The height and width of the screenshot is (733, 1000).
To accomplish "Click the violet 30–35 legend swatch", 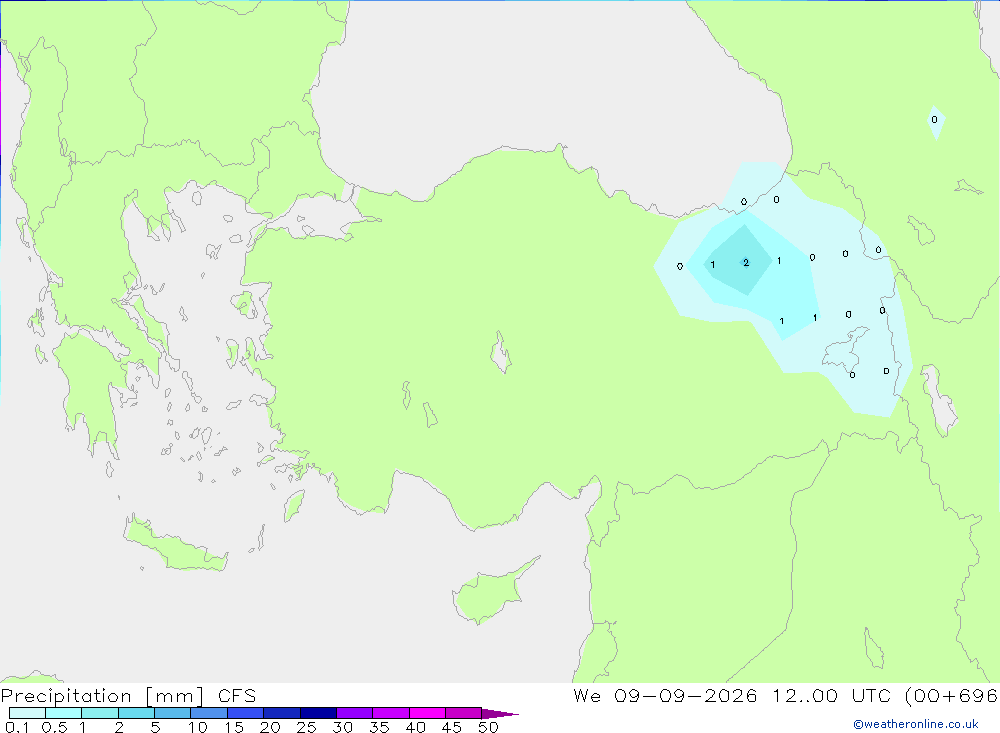I will pyautogui.click(x=355, y=713).
